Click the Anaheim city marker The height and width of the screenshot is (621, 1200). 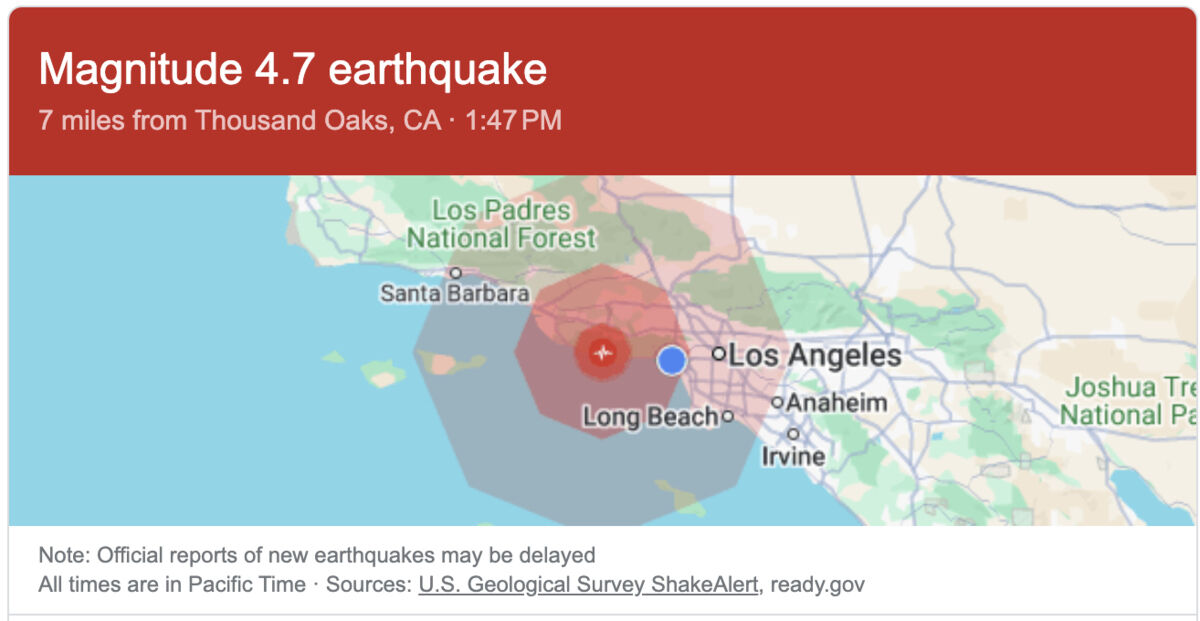click(x=777, y=403)
